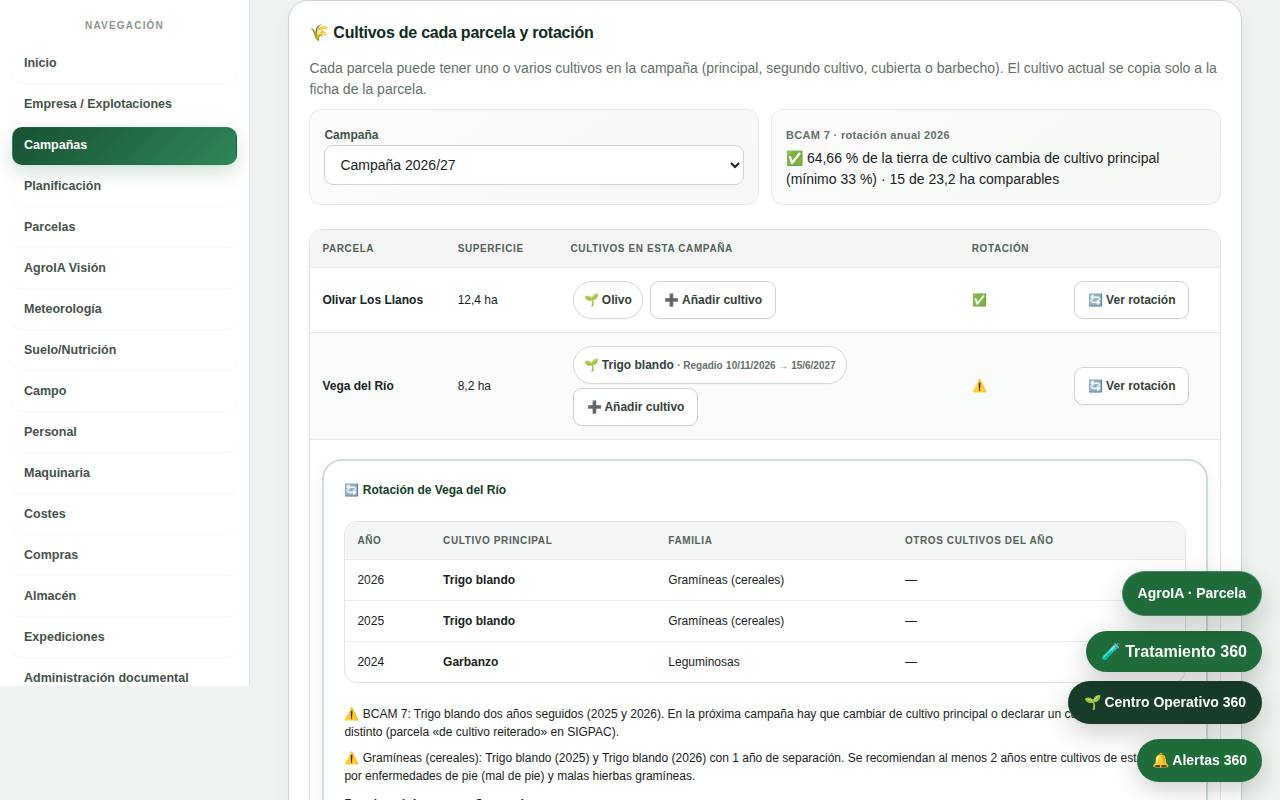
Task: Open AgroIA · Parcela assistant
Action: pyautogui.click(x=1191, y=593)
